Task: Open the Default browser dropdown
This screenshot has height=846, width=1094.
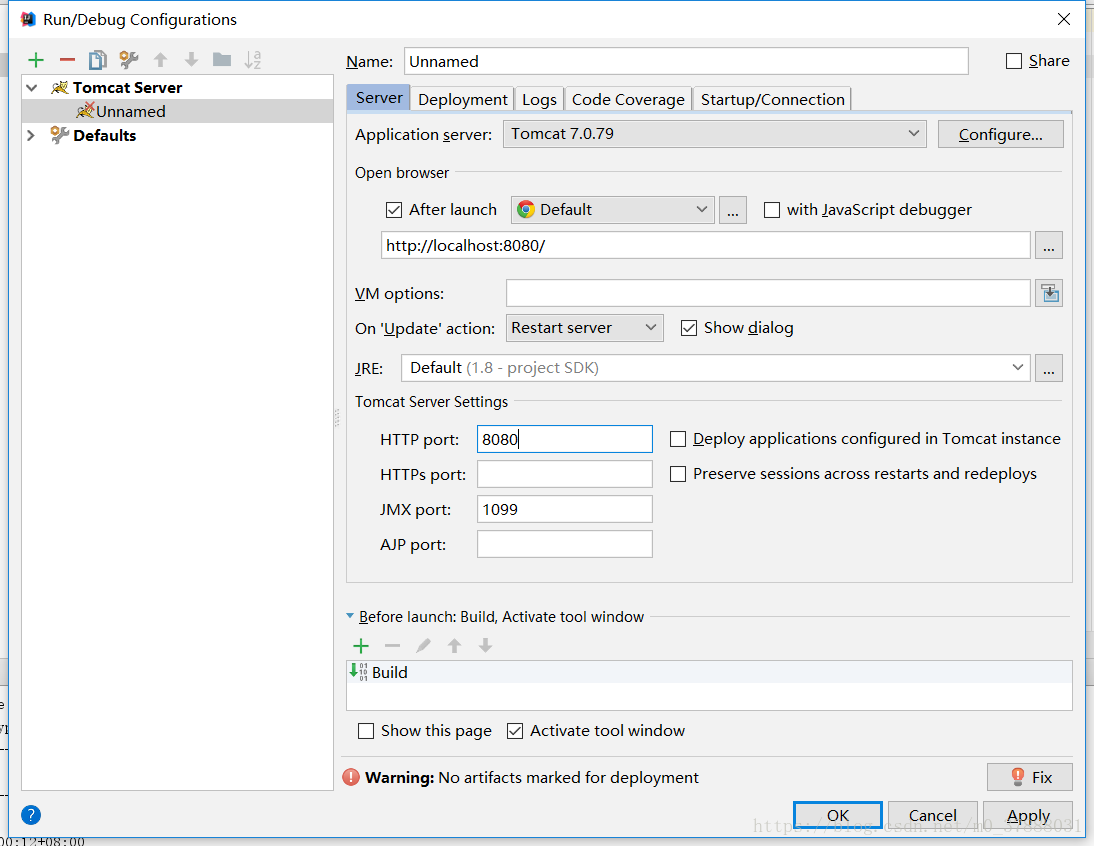Action: point(613,210)
